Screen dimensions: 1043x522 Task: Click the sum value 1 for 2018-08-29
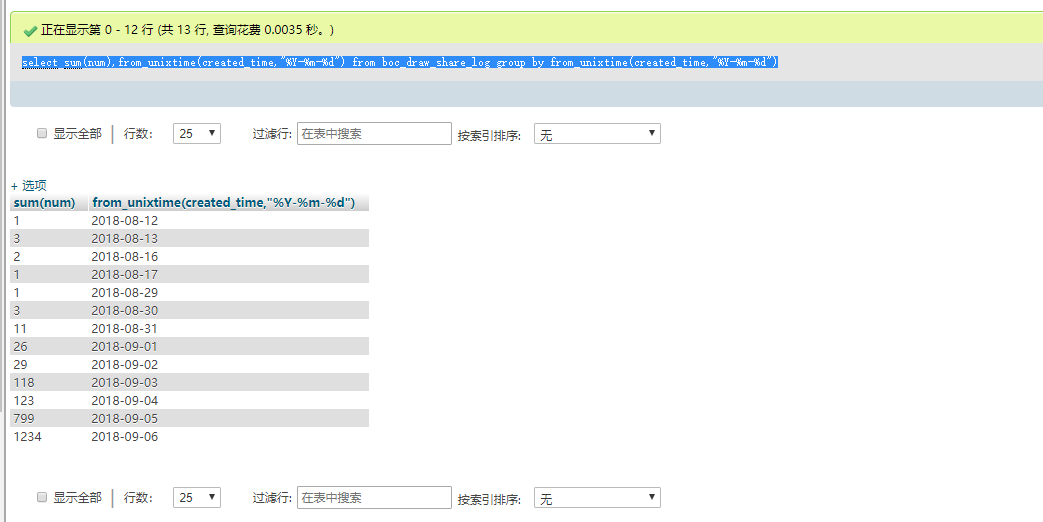point(17,292)
